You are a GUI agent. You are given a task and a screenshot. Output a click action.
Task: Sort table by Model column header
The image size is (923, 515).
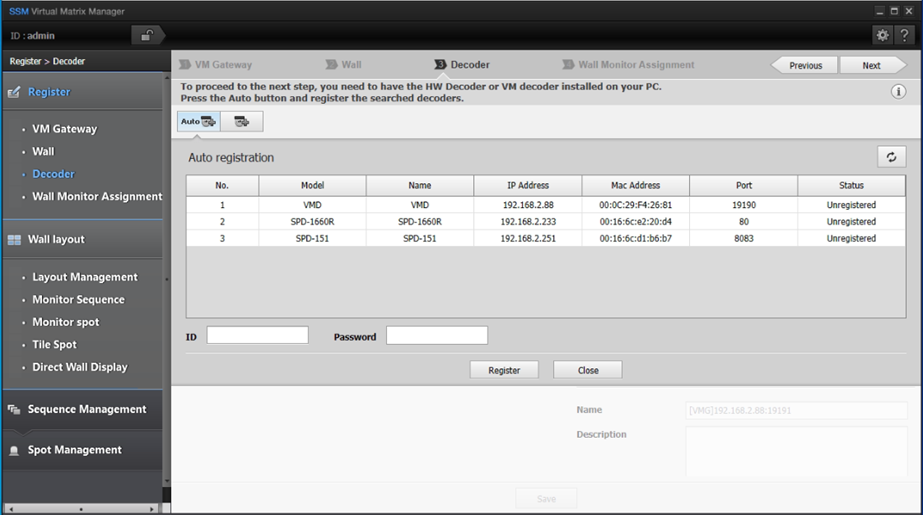312,185
